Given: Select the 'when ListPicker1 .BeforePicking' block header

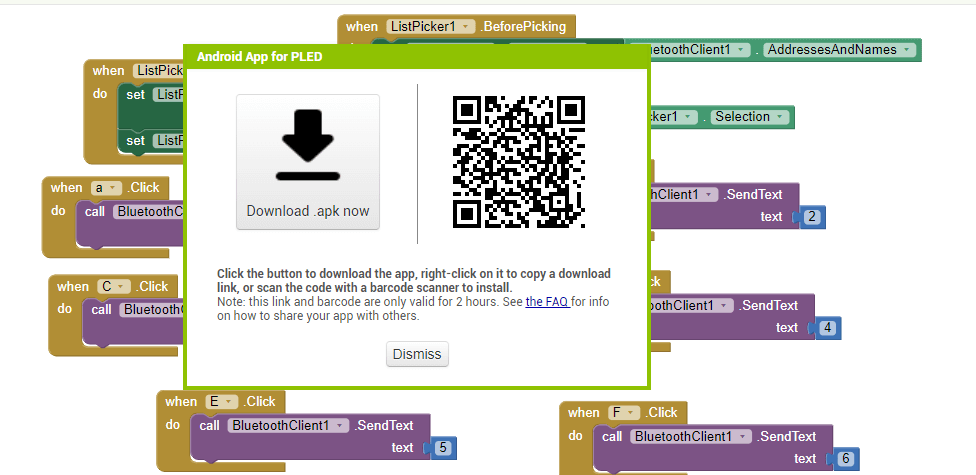Looking at the screenshot, I should (457, 27).
